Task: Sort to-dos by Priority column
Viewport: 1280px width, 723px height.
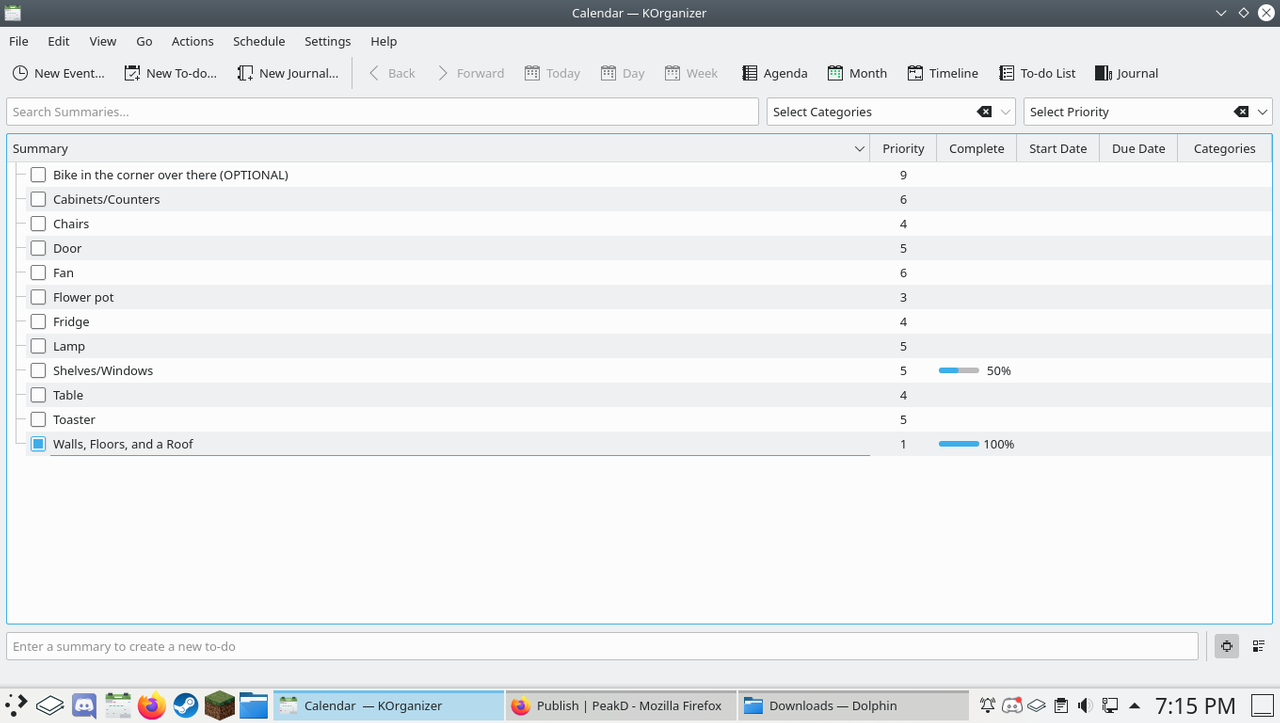Action: [x=903, y=148]
